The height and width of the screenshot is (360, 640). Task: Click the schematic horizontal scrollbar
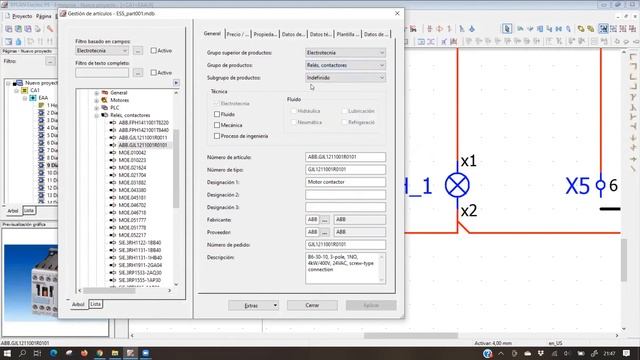[x=411, y=336]
